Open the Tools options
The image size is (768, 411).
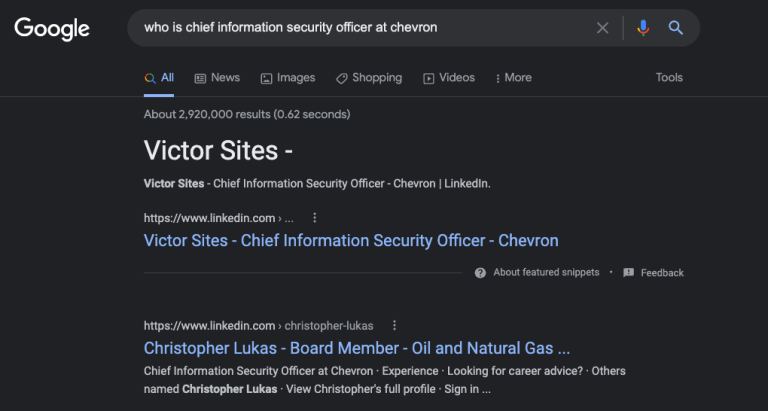pyautogui.click(x=669, y=77)
